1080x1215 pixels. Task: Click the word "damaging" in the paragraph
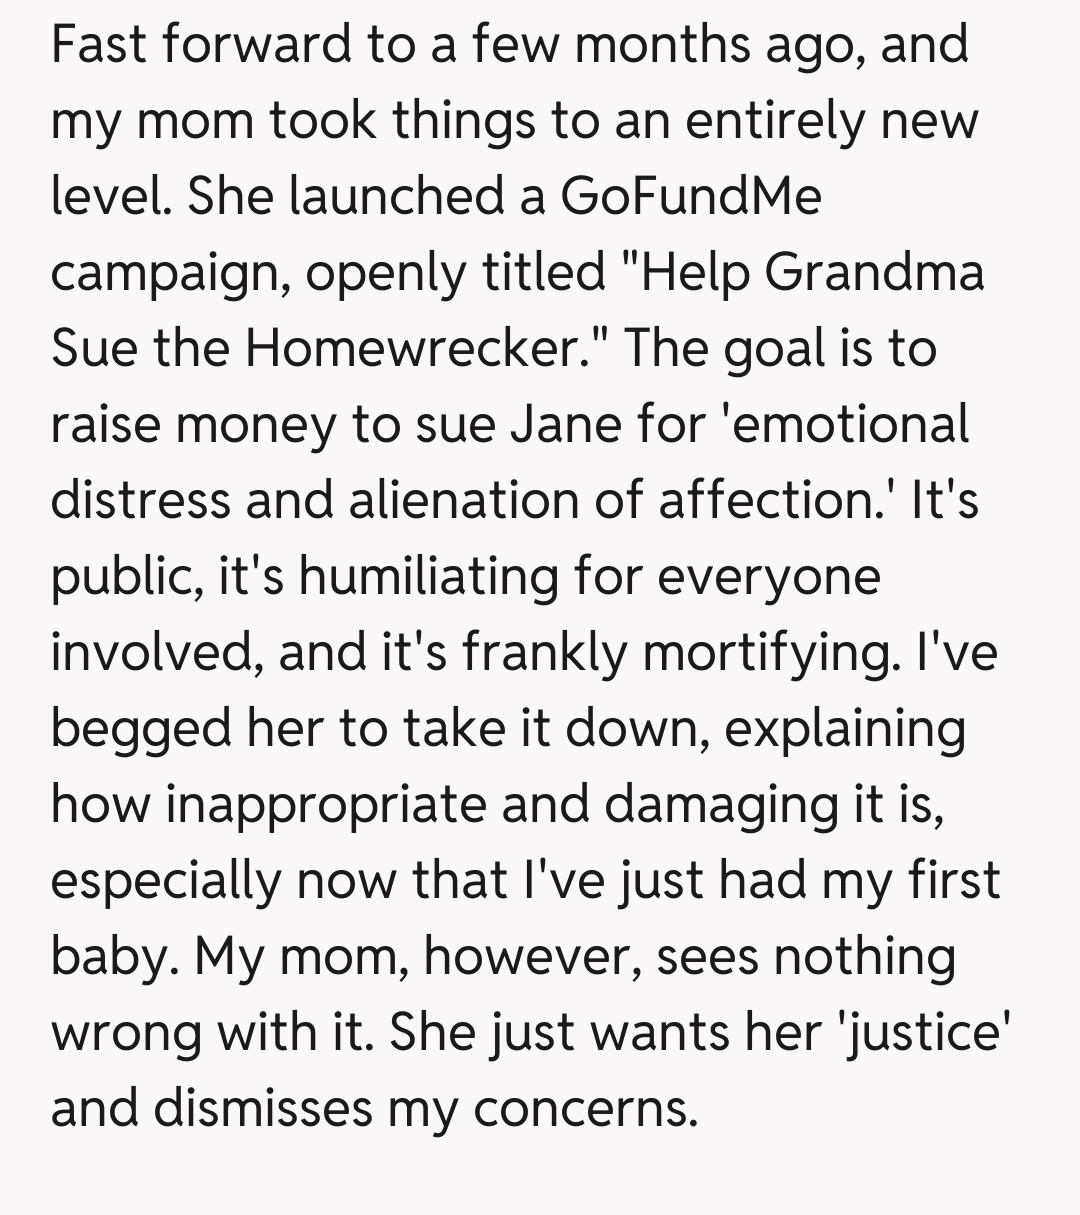coord(721,806)
